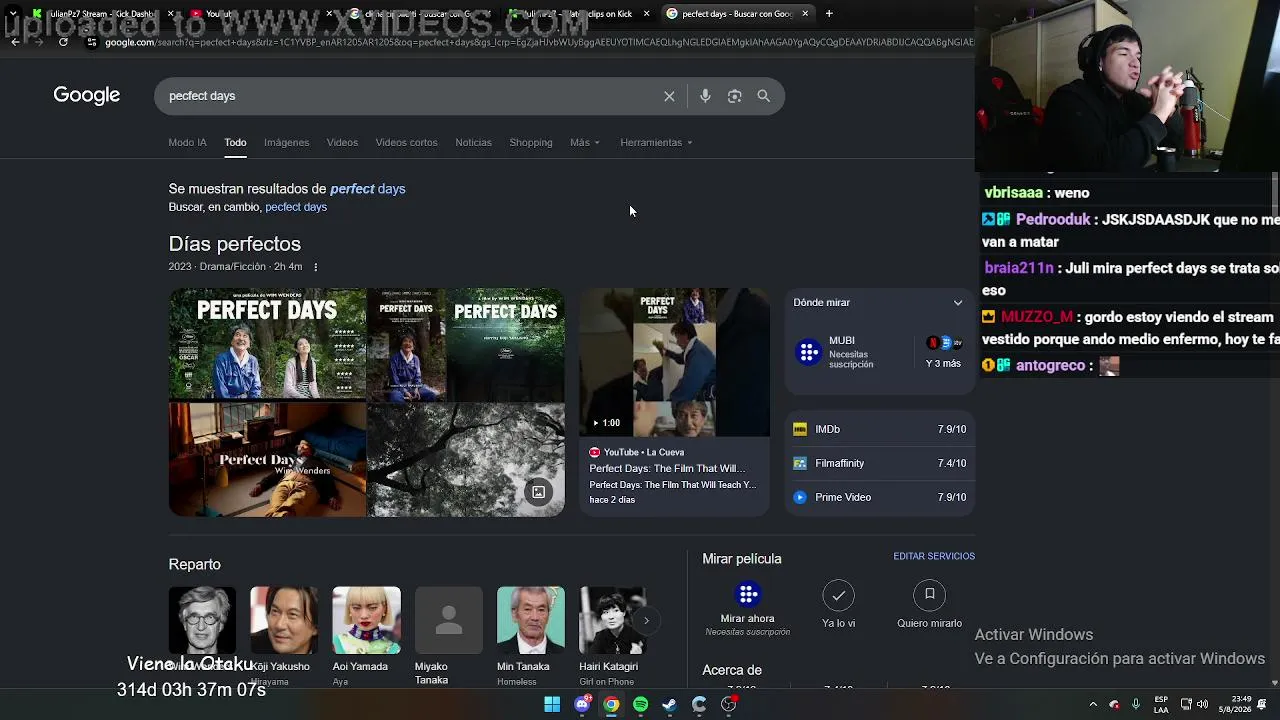Screen dimensions: 1280x720
Task: Clear the search box with the X icon
Action: [x=669, y=96]
